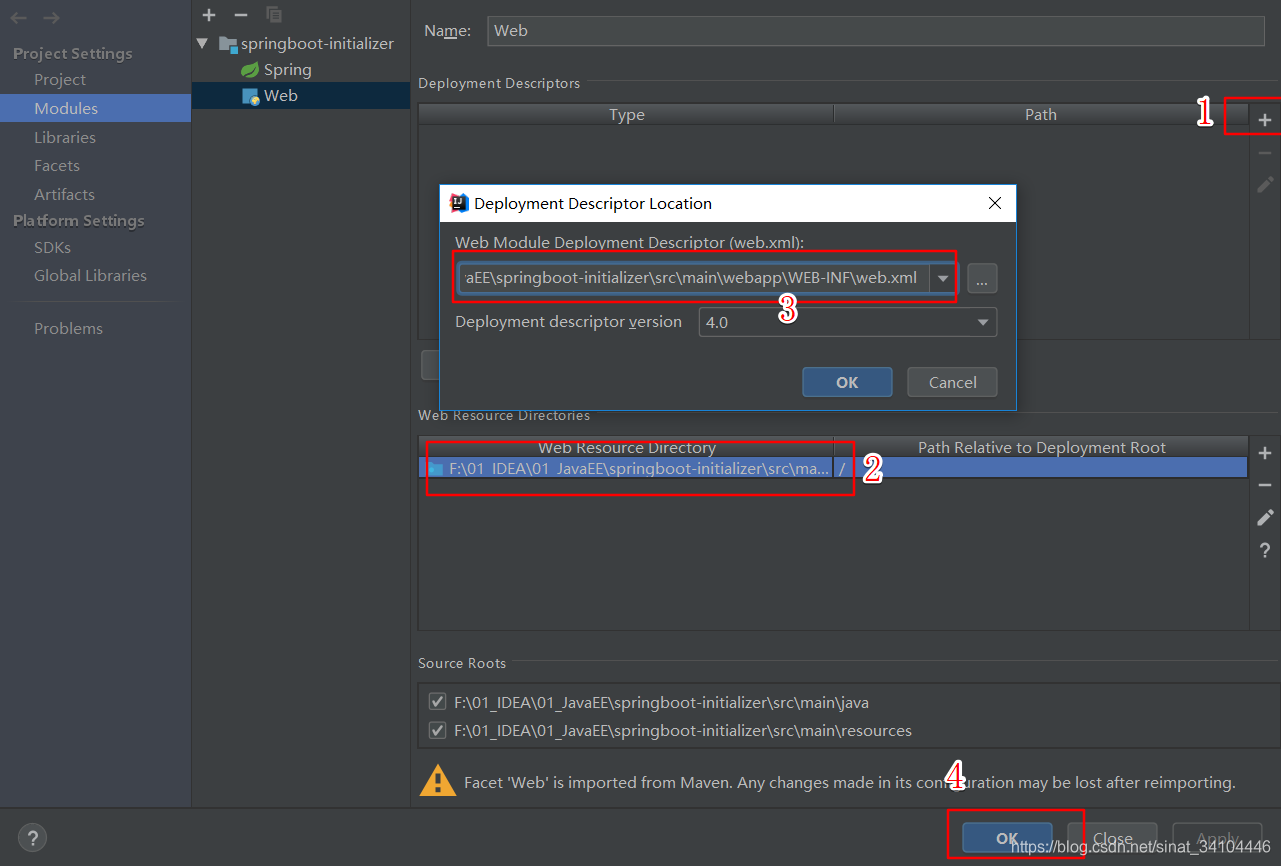
Task: Uncheck the src/main/resources source root
Action: point(437,730)
